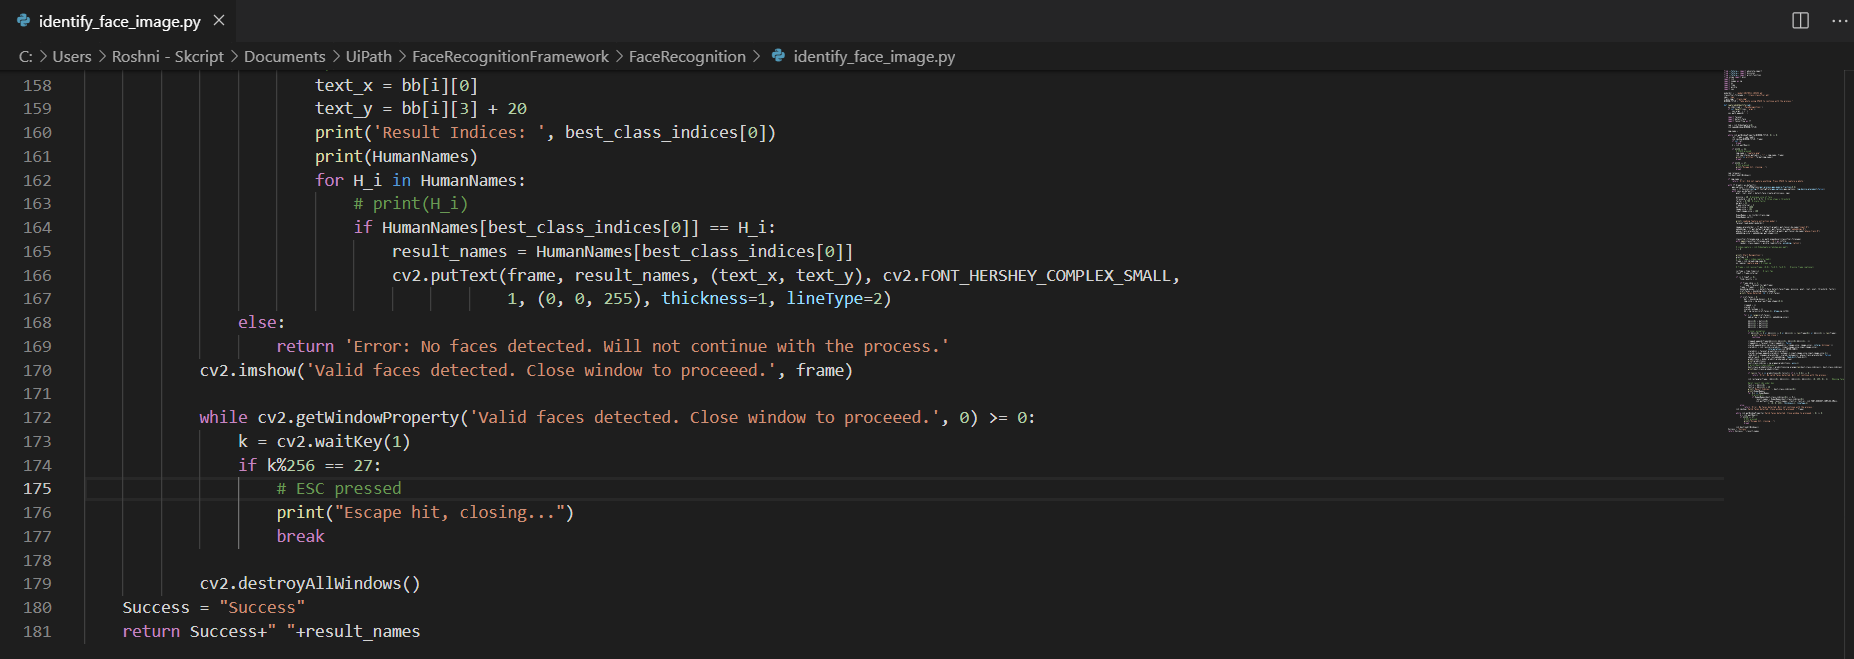The image size is (1854, 659).
Task: Click the vertical scrollbar at the right edge
Action: 1848,350
